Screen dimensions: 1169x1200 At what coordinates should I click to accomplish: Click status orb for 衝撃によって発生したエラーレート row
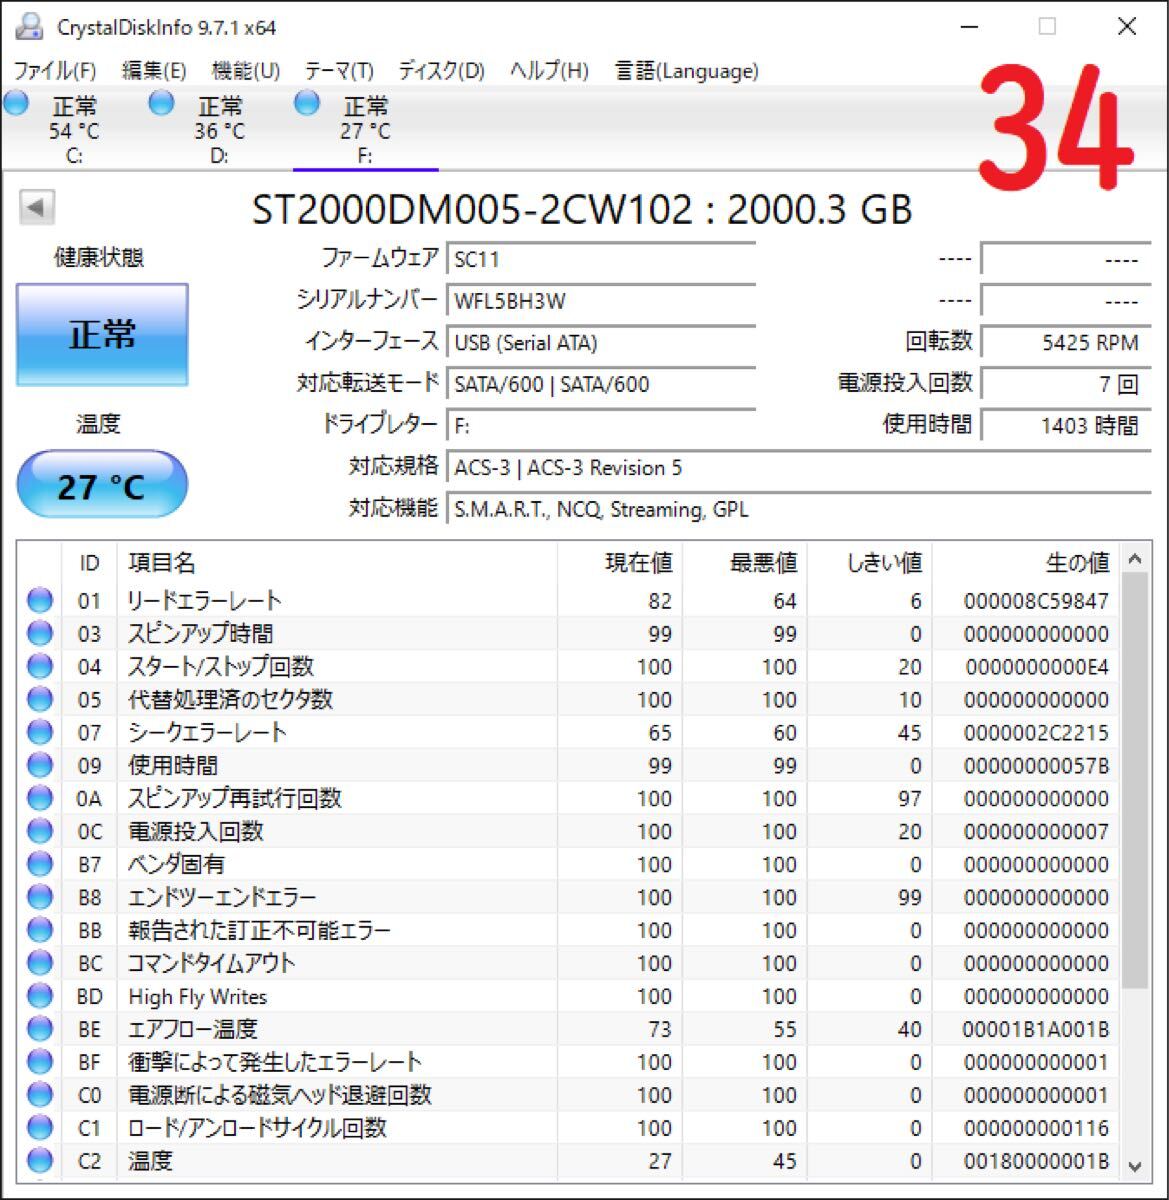(40, 1063)
